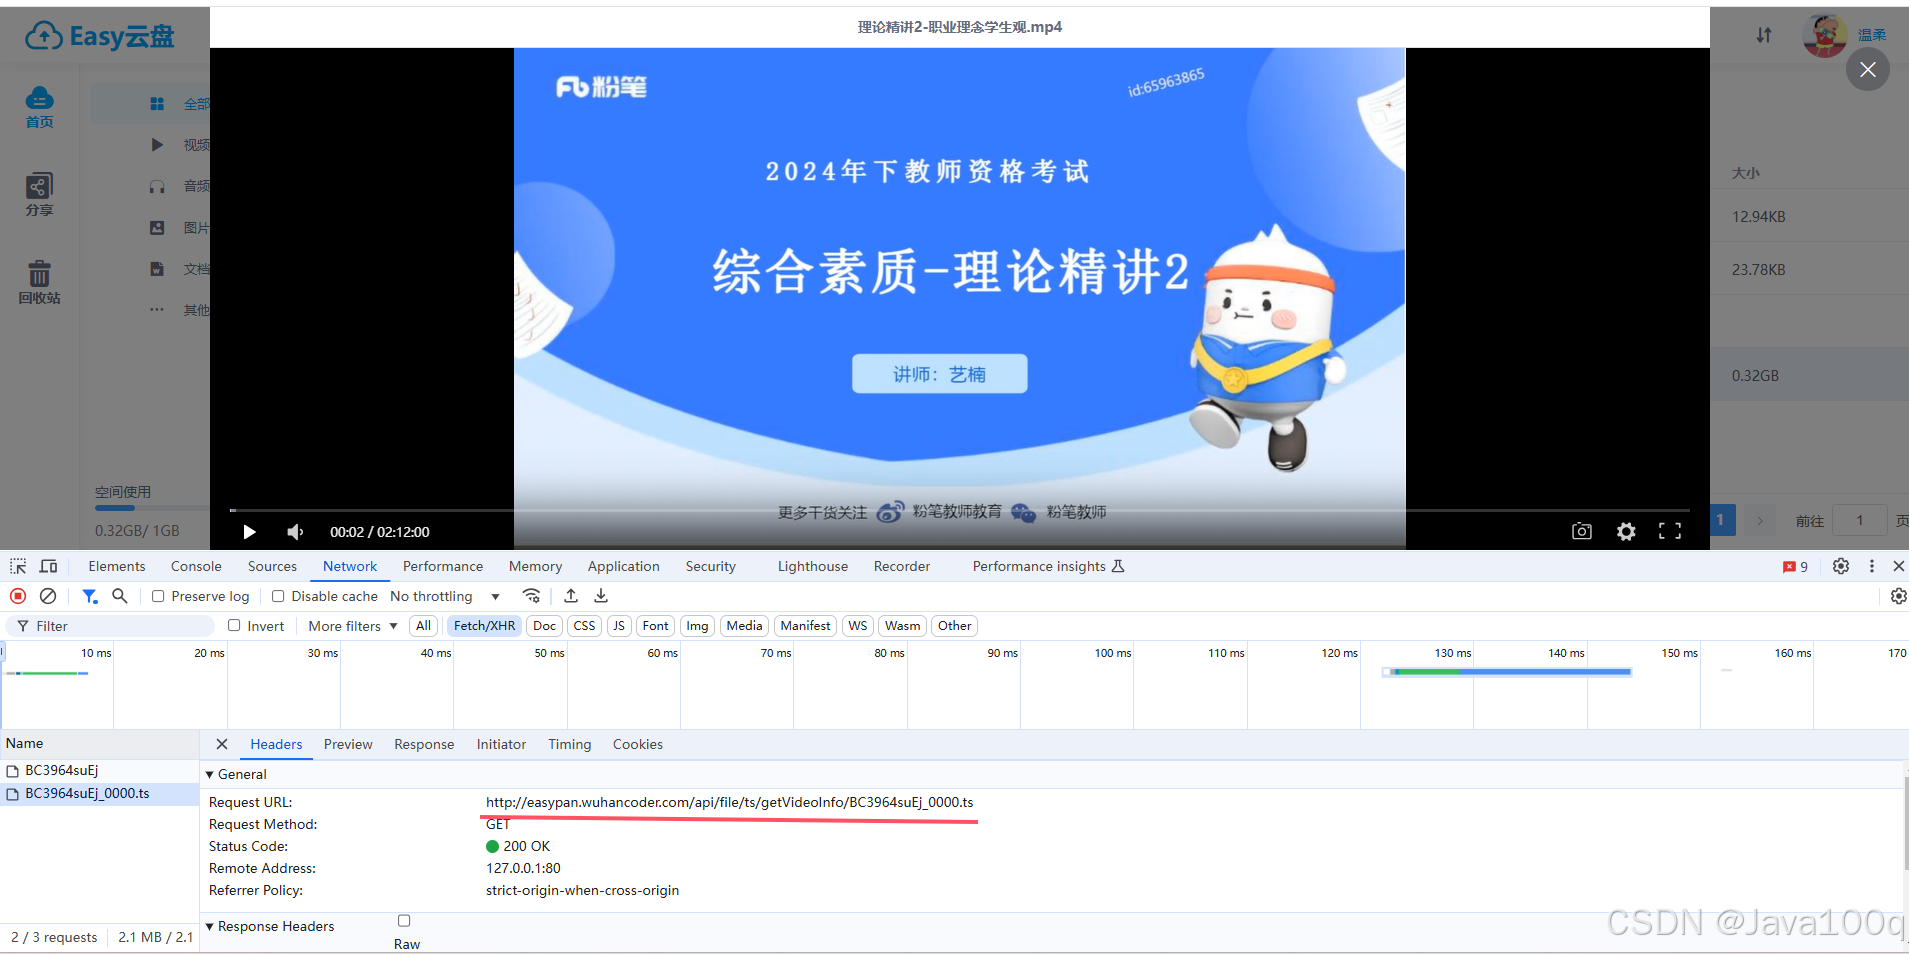The image size is (1909, 954).
Task: Toggle DevTools device toolbar
Action: 48,566
